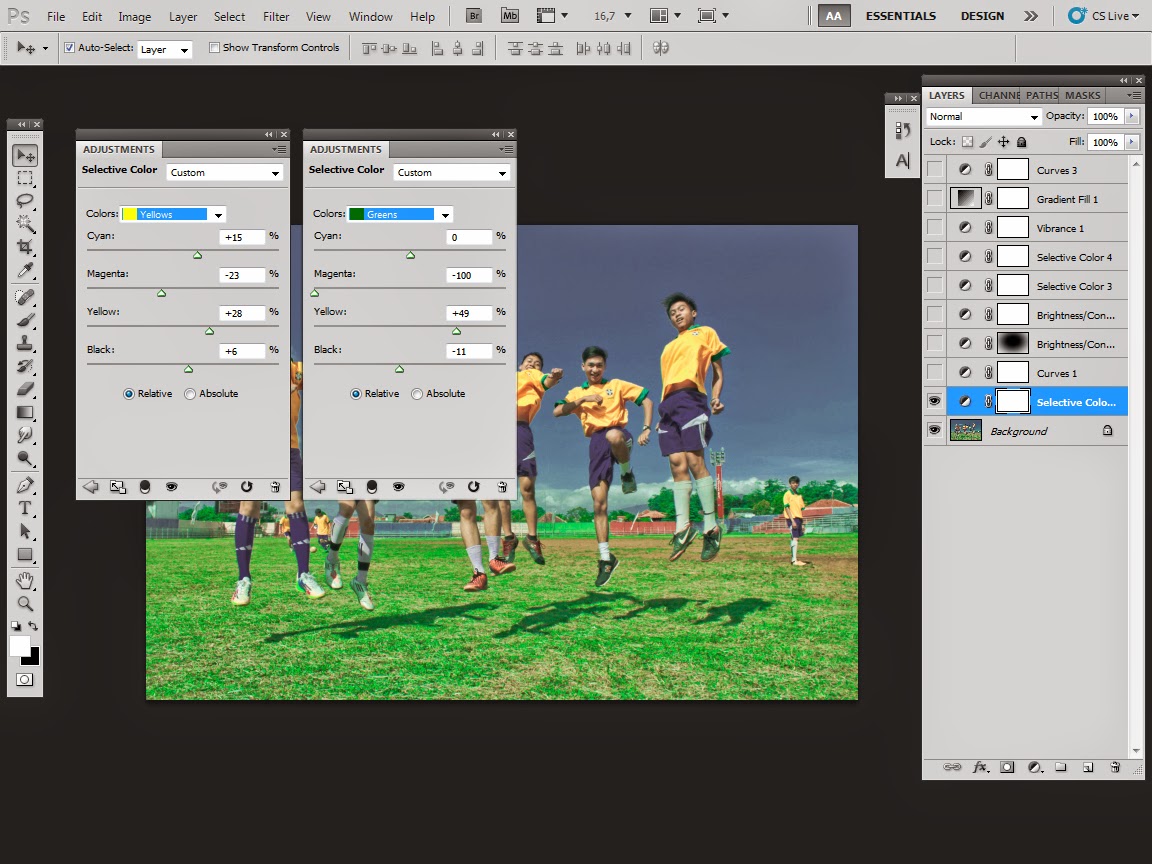
Task: Open the File menu
Action: [56, 16]
